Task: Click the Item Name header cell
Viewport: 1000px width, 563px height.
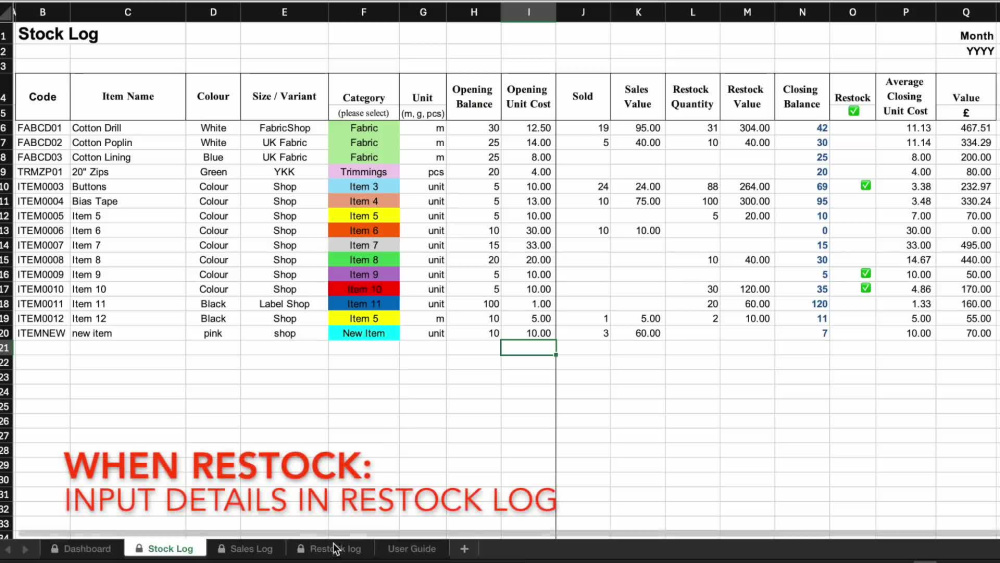Action: 128,97
